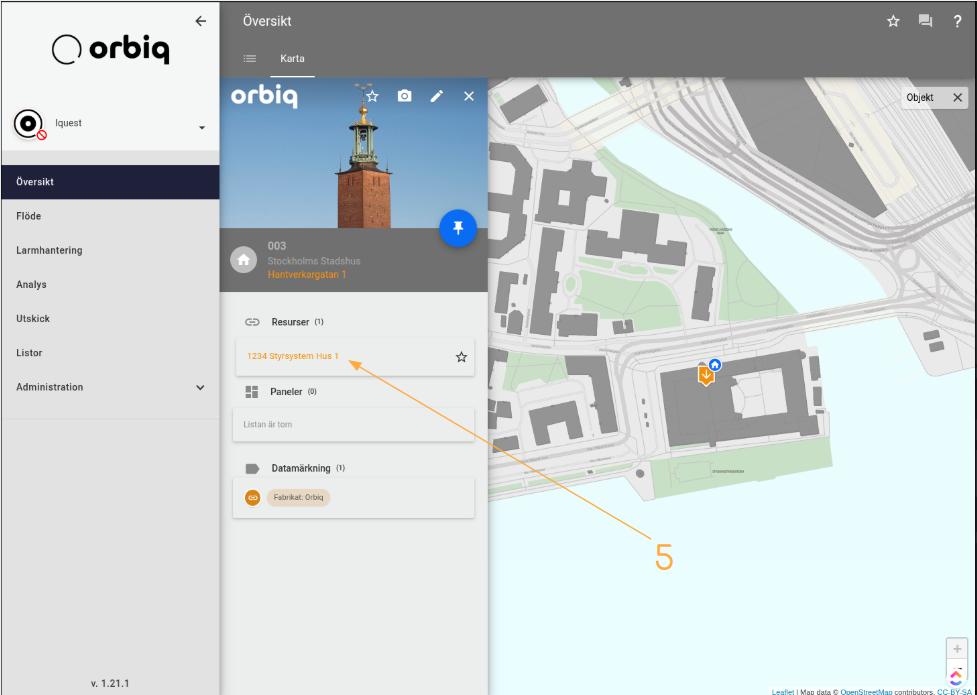Image resolution: width=977 pixels, height=695 pixels.
Task: Expand the Iquest account dropdown
Action: coord(201,128)
